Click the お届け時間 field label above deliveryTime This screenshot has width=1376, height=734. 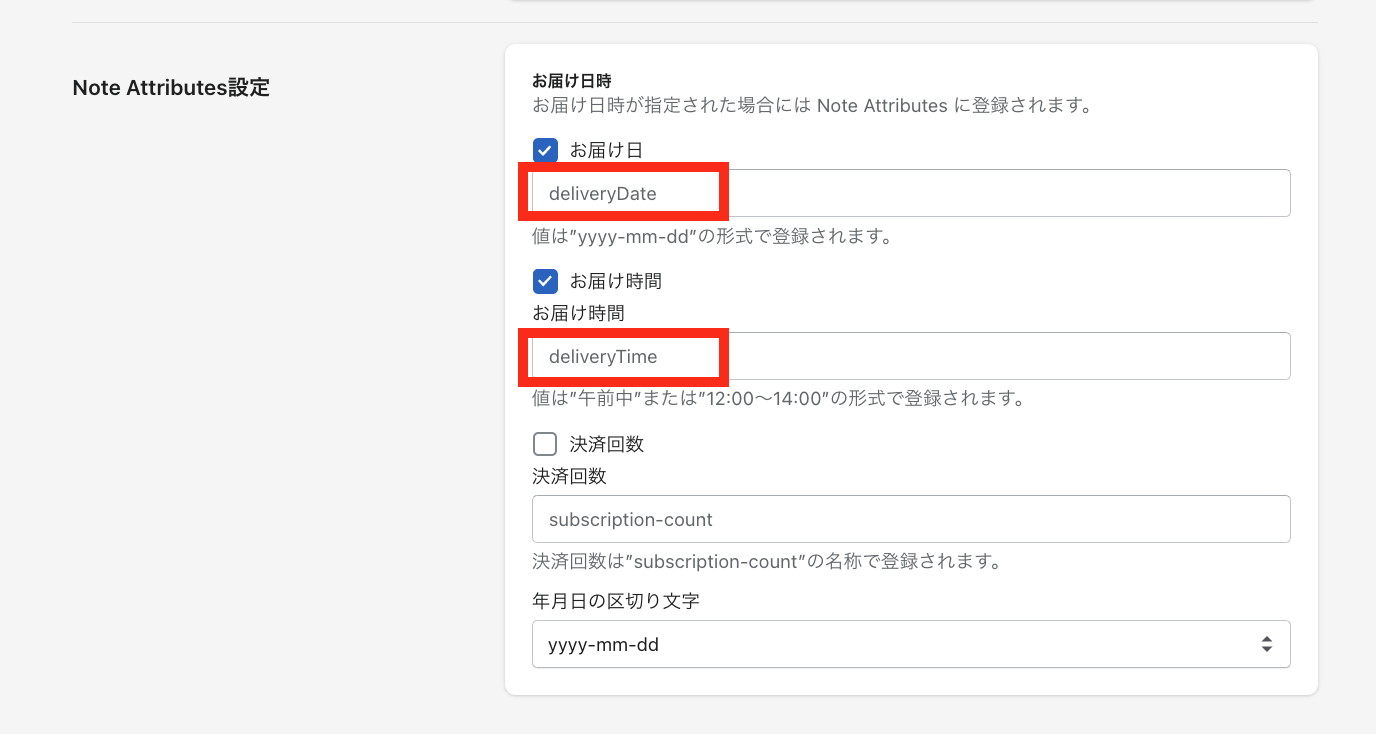tap(578, 313)
